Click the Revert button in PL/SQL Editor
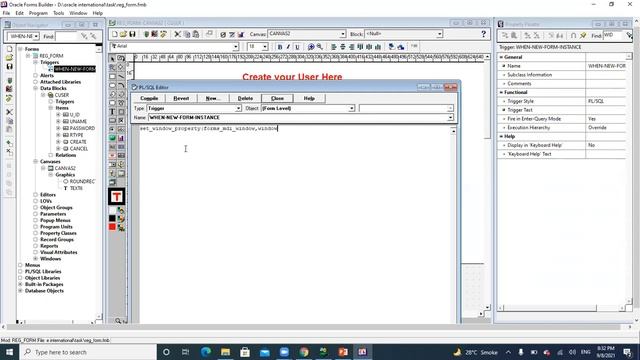This screenshot has height=360, width=640. (x=181, y=98)
